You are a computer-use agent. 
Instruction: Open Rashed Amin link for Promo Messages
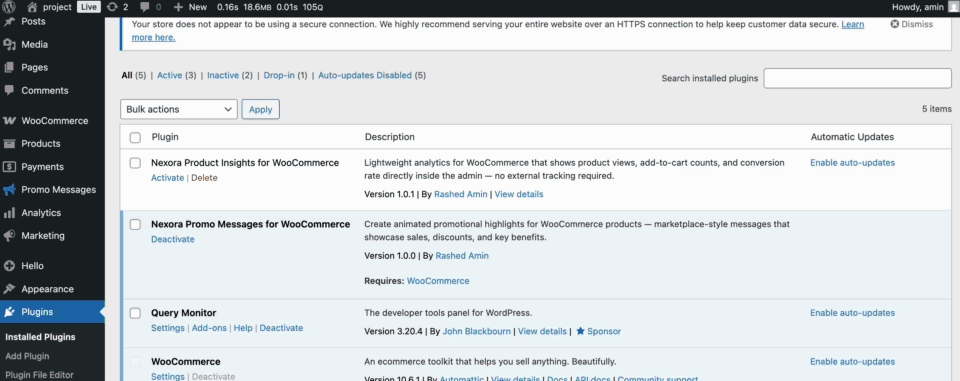(462, 255)
